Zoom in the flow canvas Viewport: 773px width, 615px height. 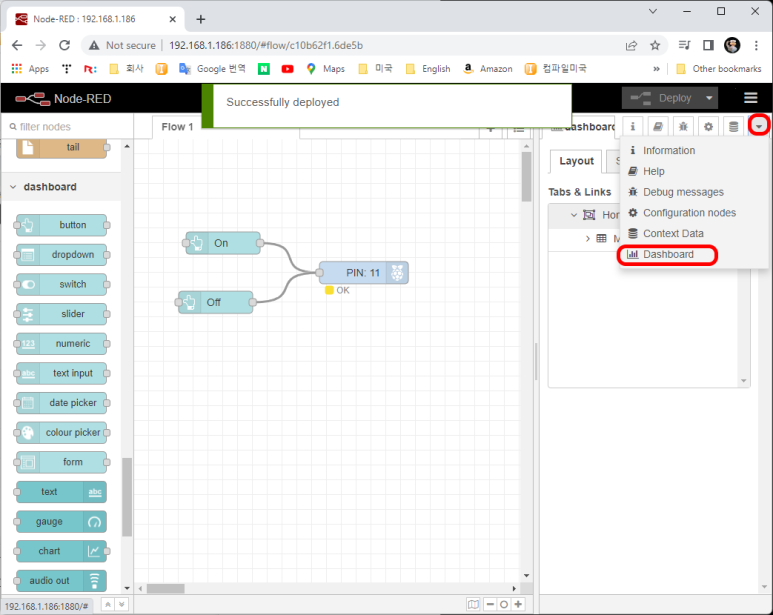coord(518,604)
